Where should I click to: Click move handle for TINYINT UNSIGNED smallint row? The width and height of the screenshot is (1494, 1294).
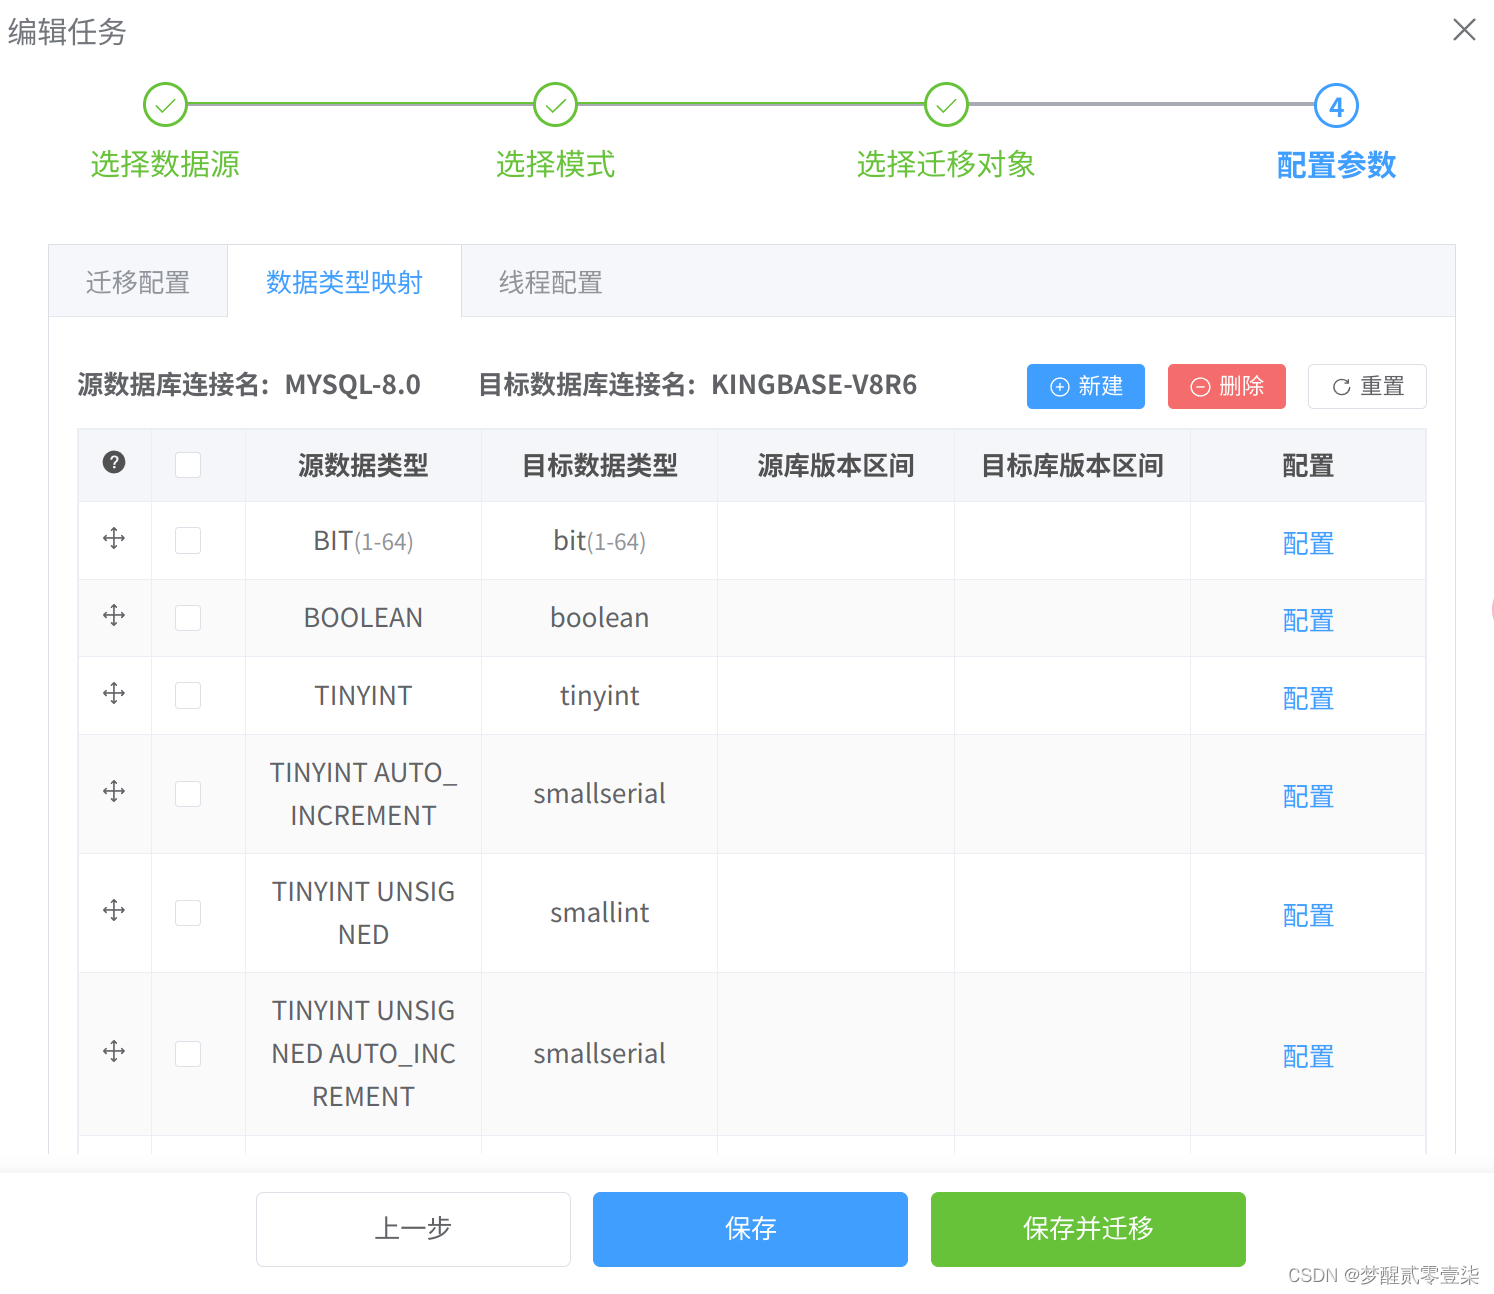114,910
